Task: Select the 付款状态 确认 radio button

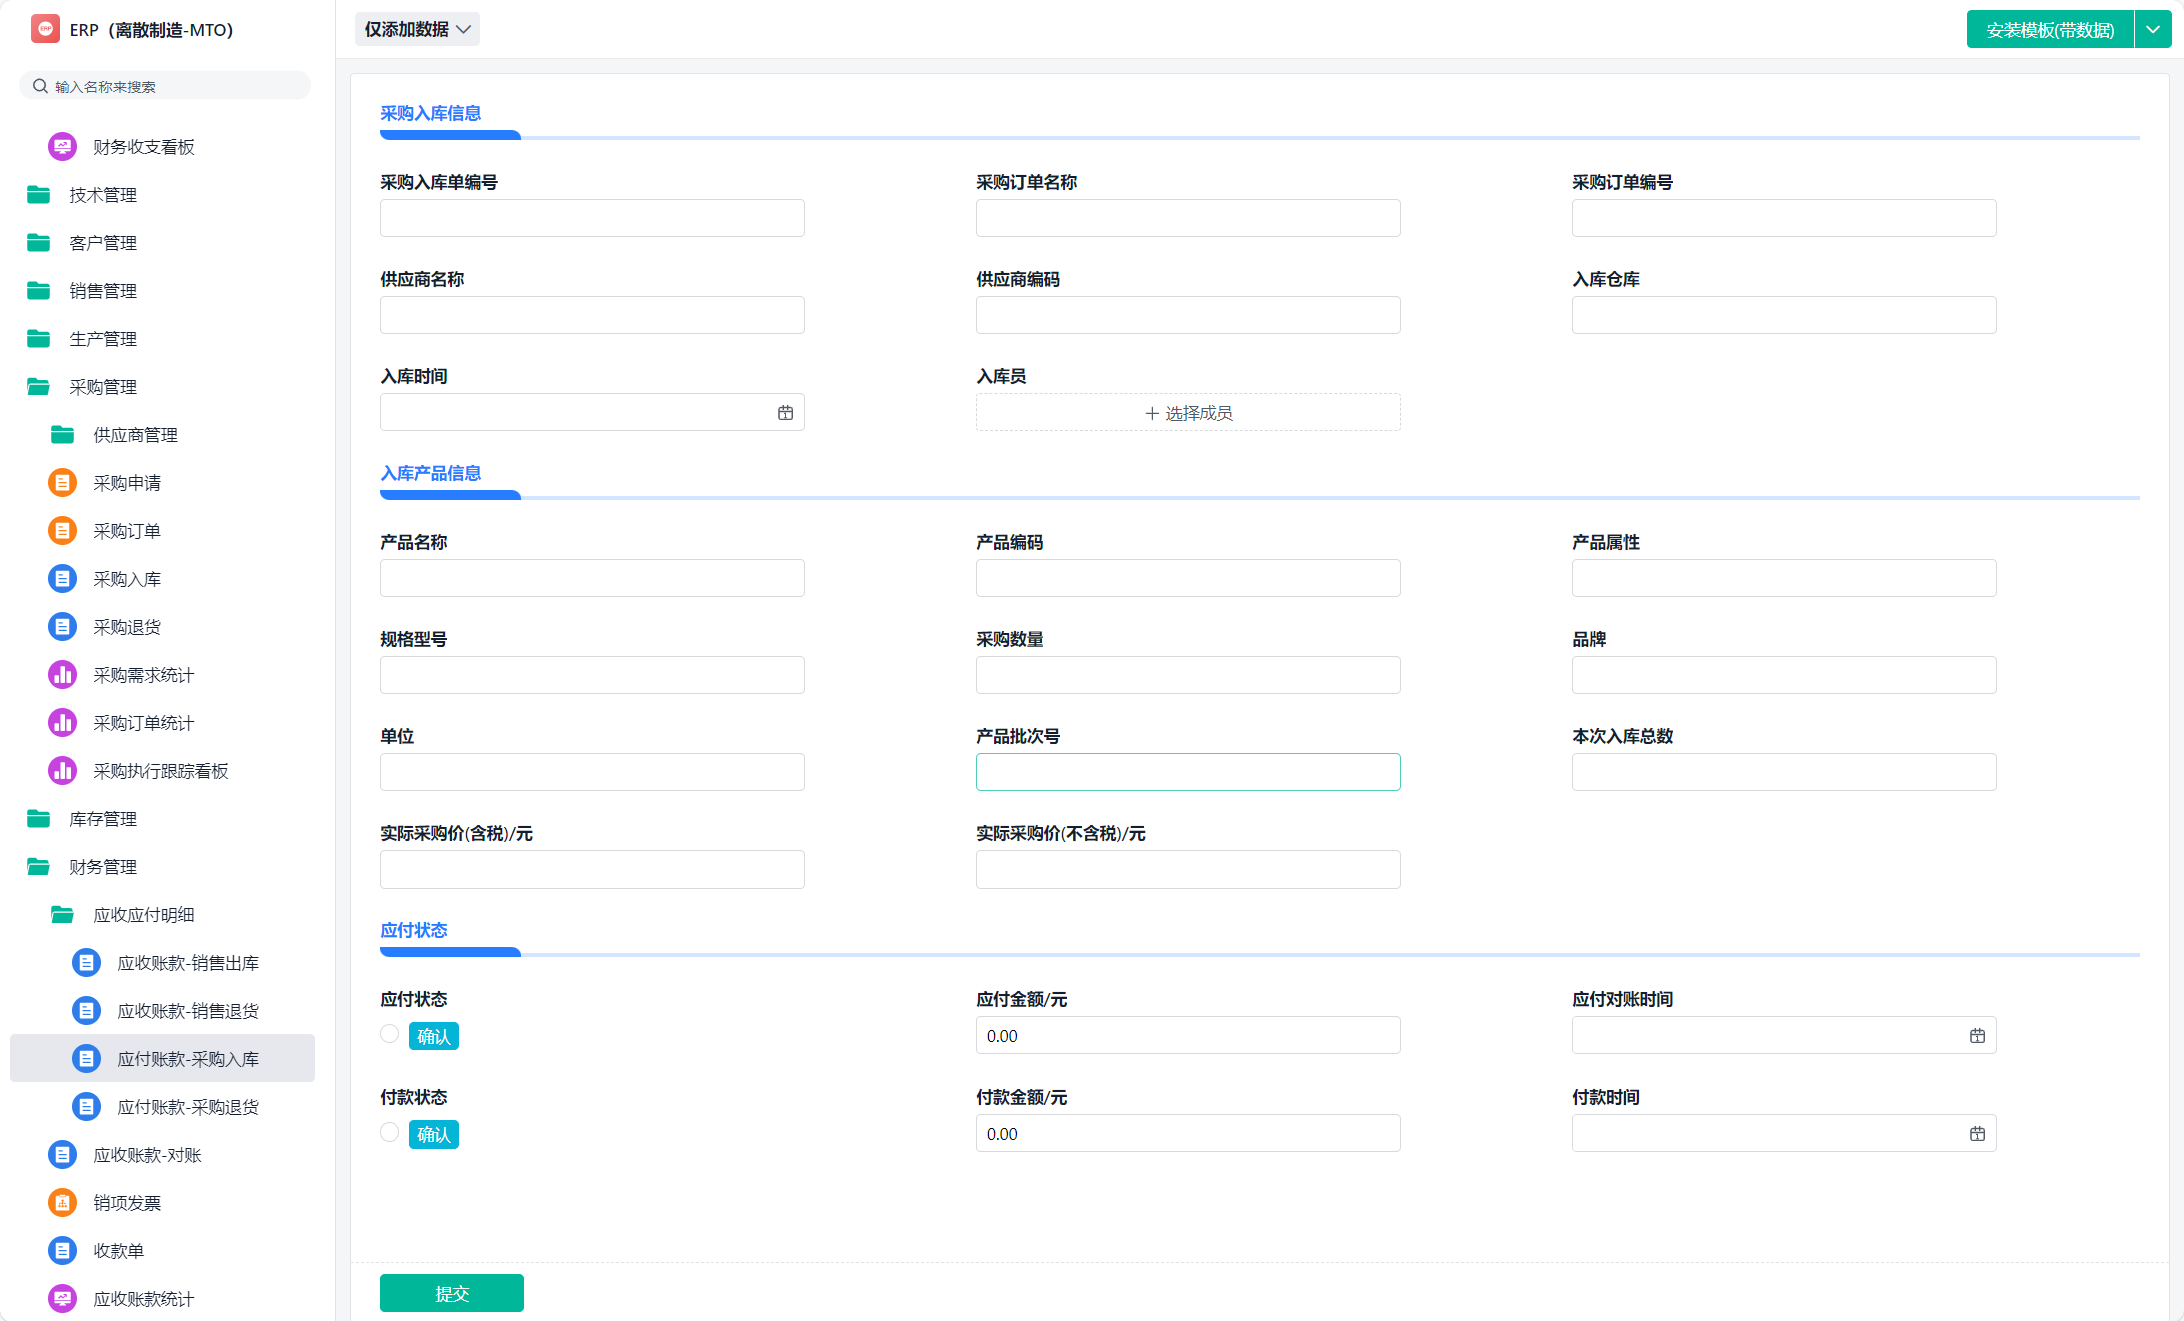Action: [390, 1132]
